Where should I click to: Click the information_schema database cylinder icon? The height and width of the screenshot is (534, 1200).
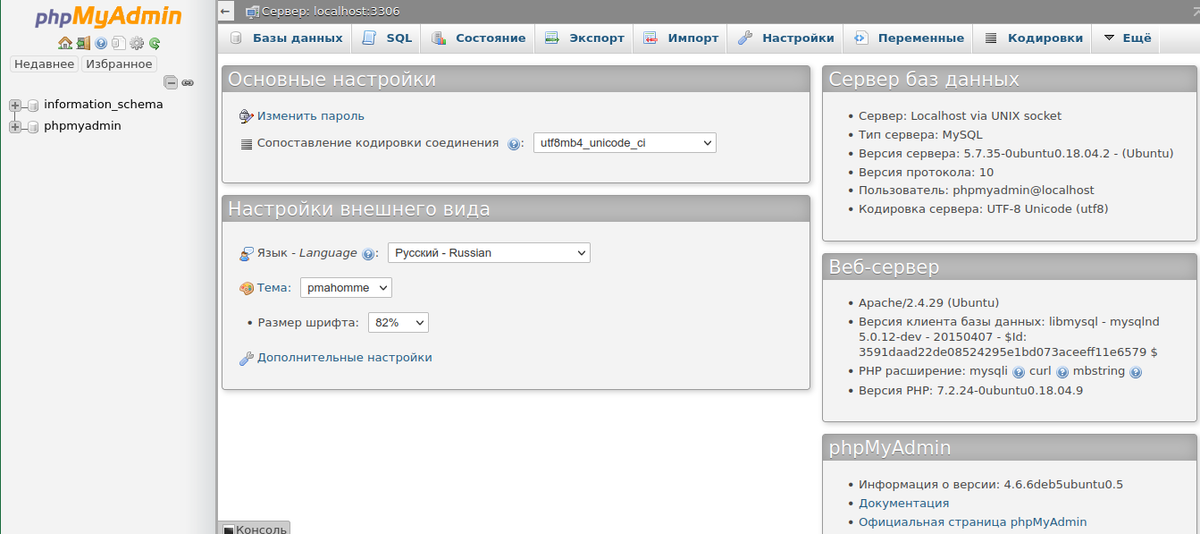tap(33, 105)
